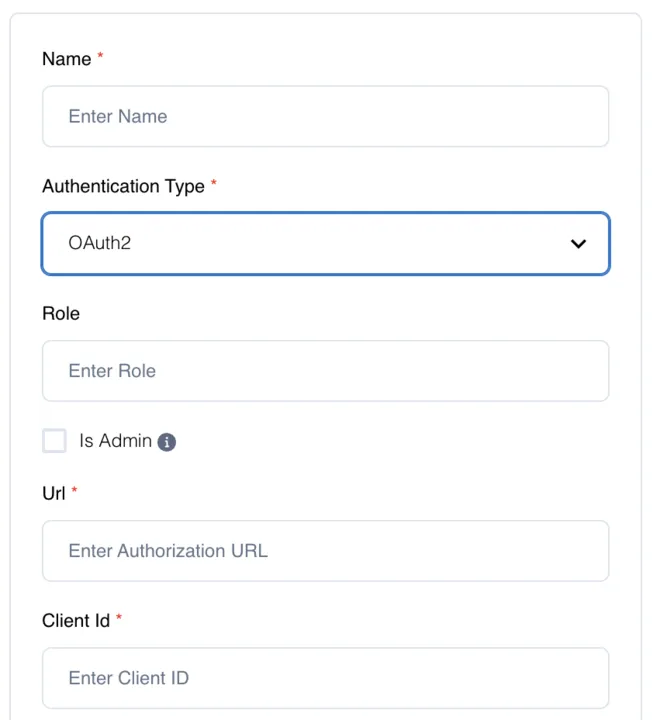Click the selected OAuth2 value
The width and height of the screenshot is (653, 720).
(x=100, y=243)
